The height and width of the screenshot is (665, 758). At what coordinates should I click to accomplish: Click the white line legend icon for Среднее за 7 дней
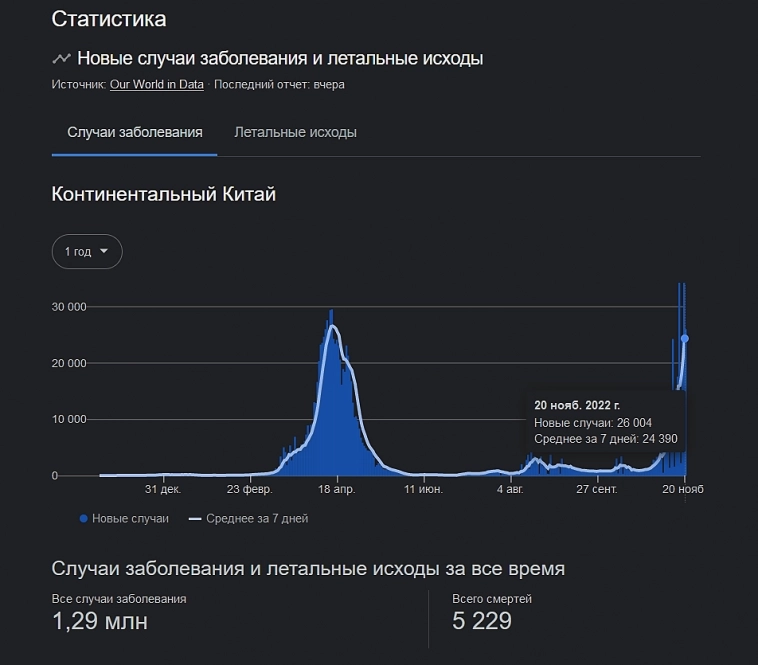pyautogui.click(x=196, y=519)
